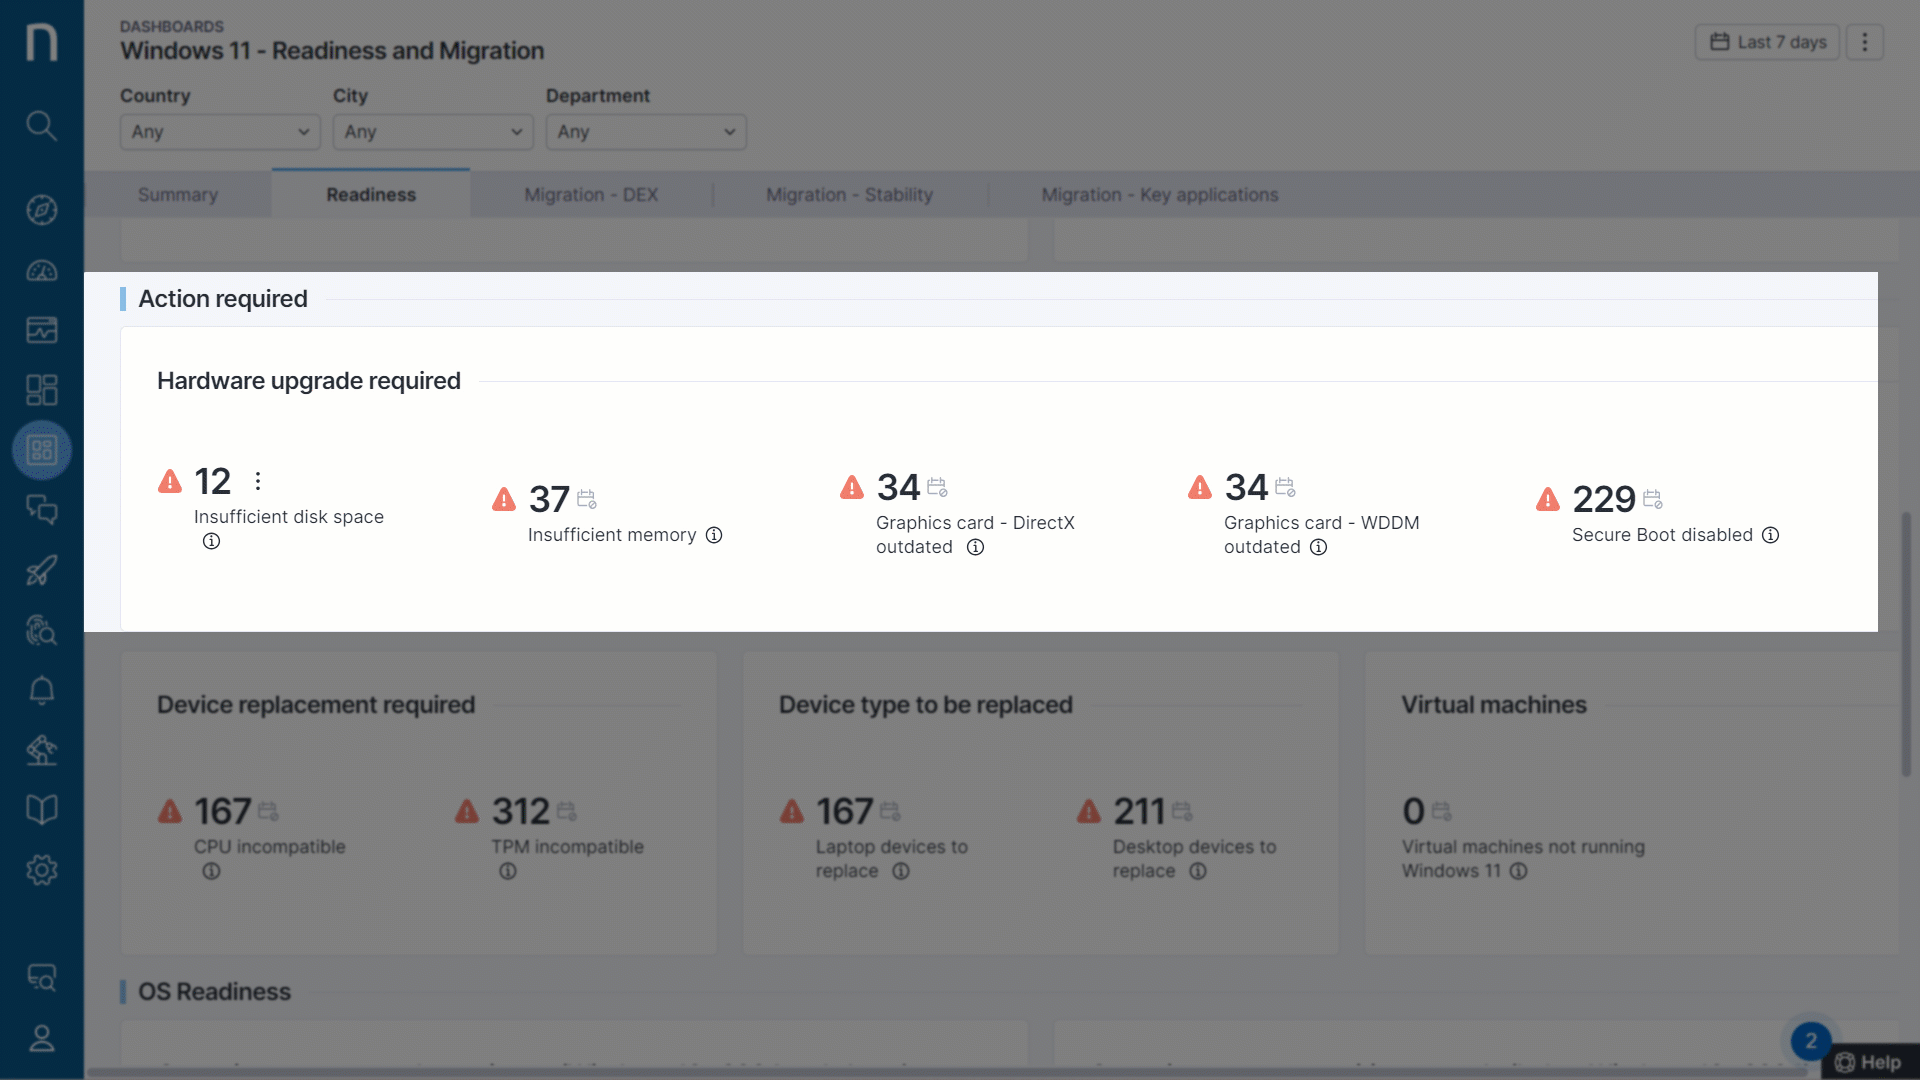Open the settings gear icon in sidebar

point(41,870)
